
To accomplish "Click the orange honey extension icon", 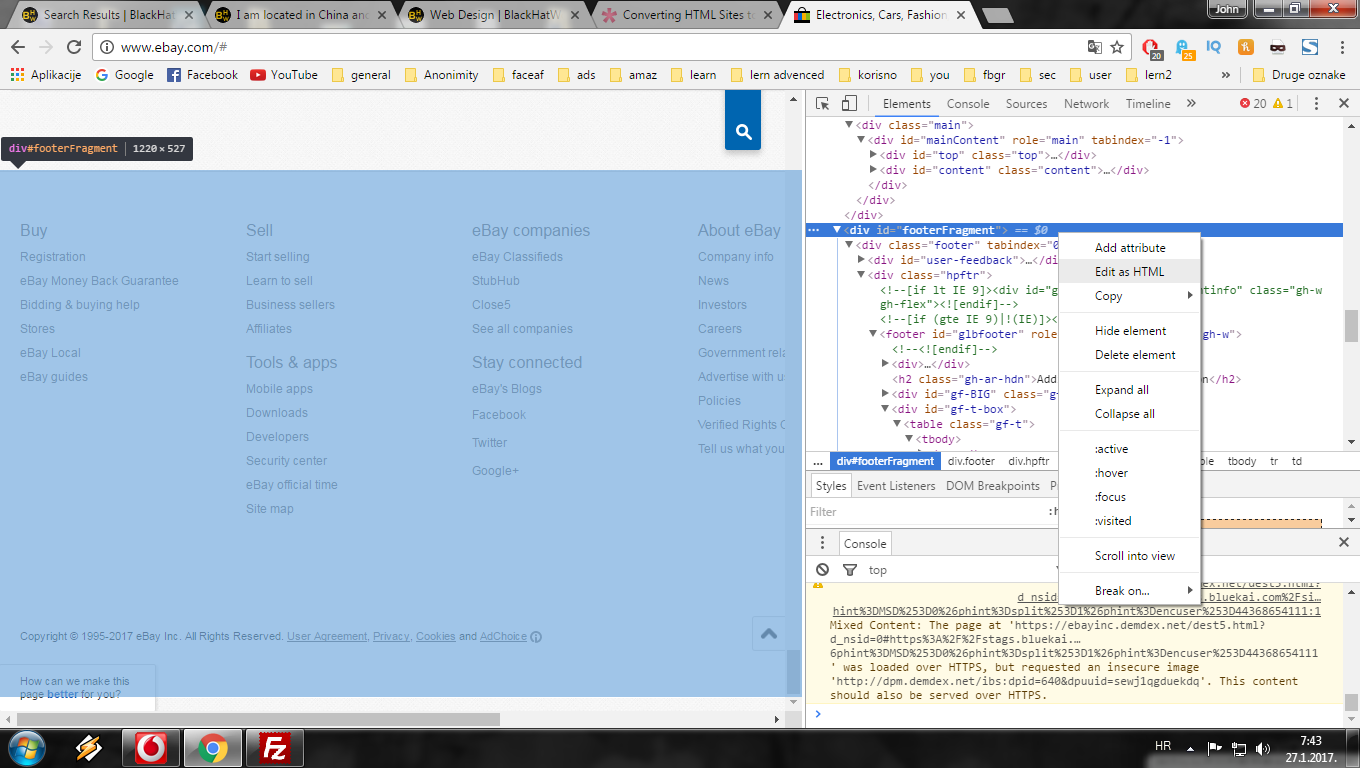I will [x=1245, y=47].
